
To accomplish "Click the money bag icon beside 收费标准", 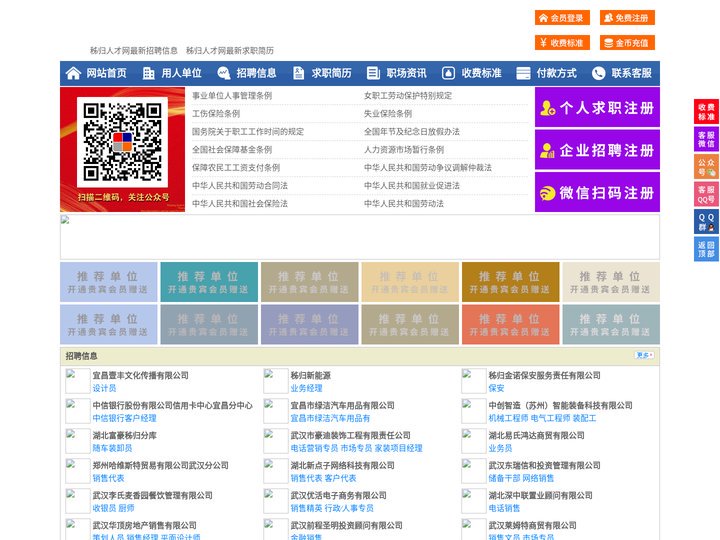I will tap(448, 73).
